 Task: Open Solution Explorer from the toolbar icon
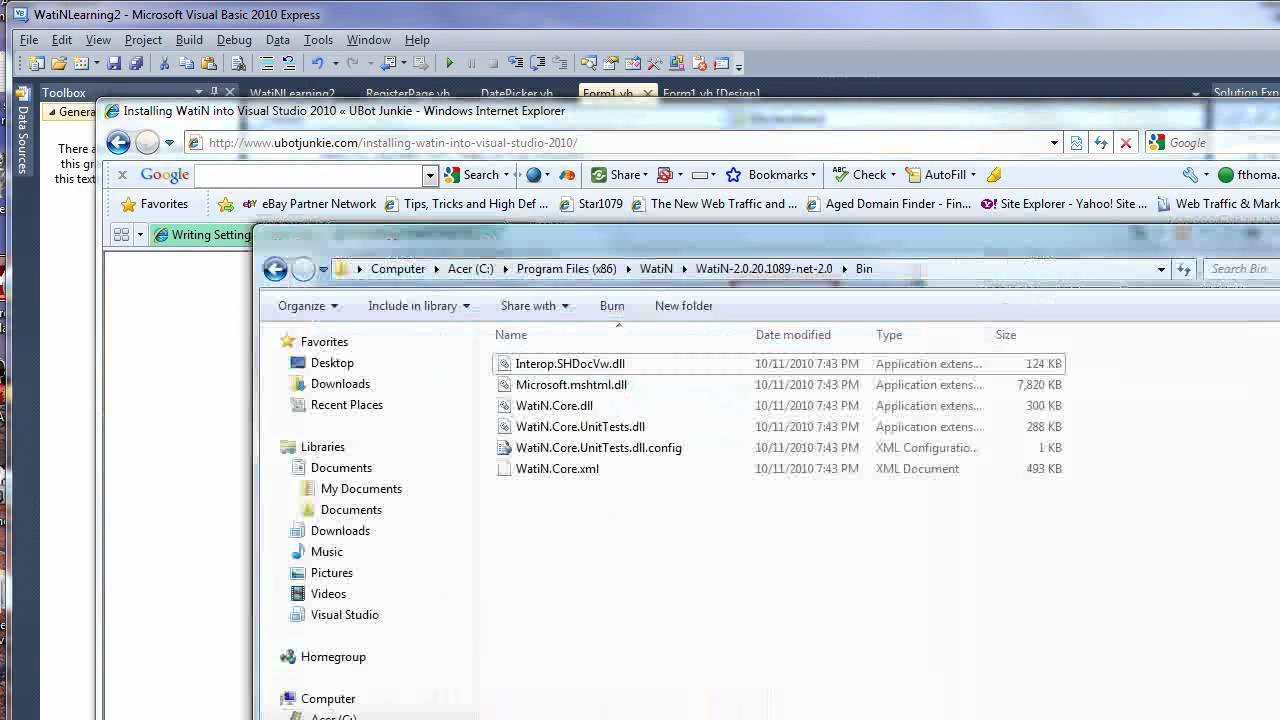589,64
